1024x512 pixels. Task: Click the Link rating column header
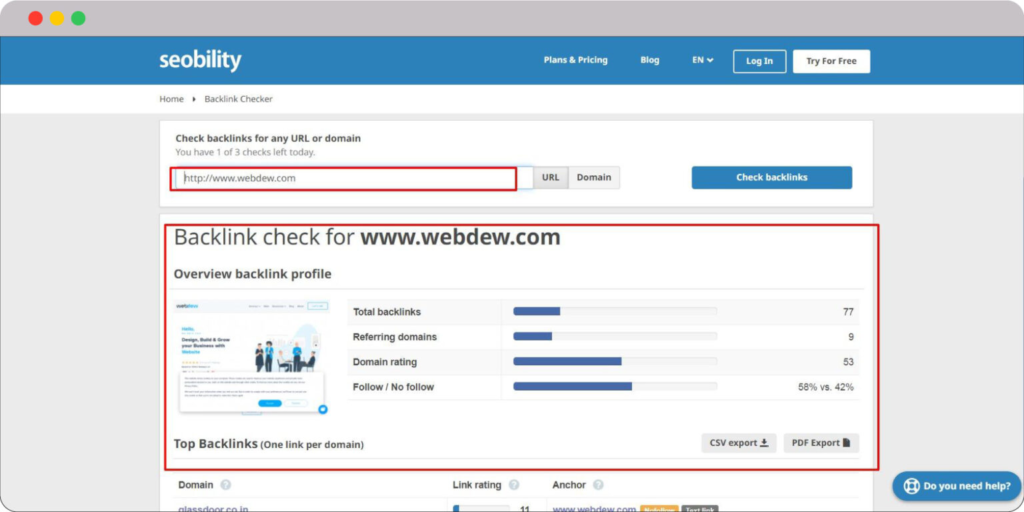tap(477, 485)
